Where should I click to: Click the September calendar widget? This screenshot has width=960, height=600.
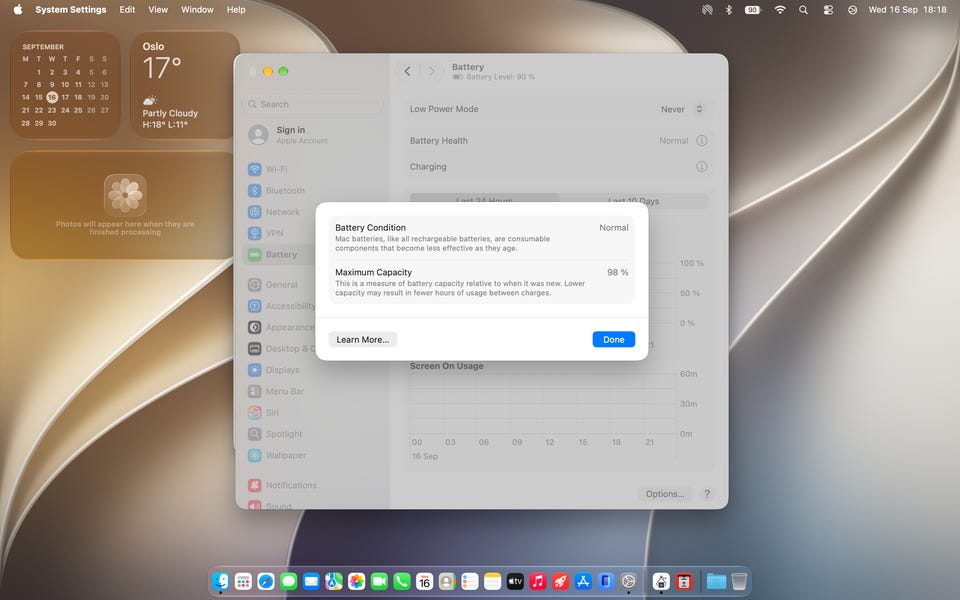tap(65, 85)
